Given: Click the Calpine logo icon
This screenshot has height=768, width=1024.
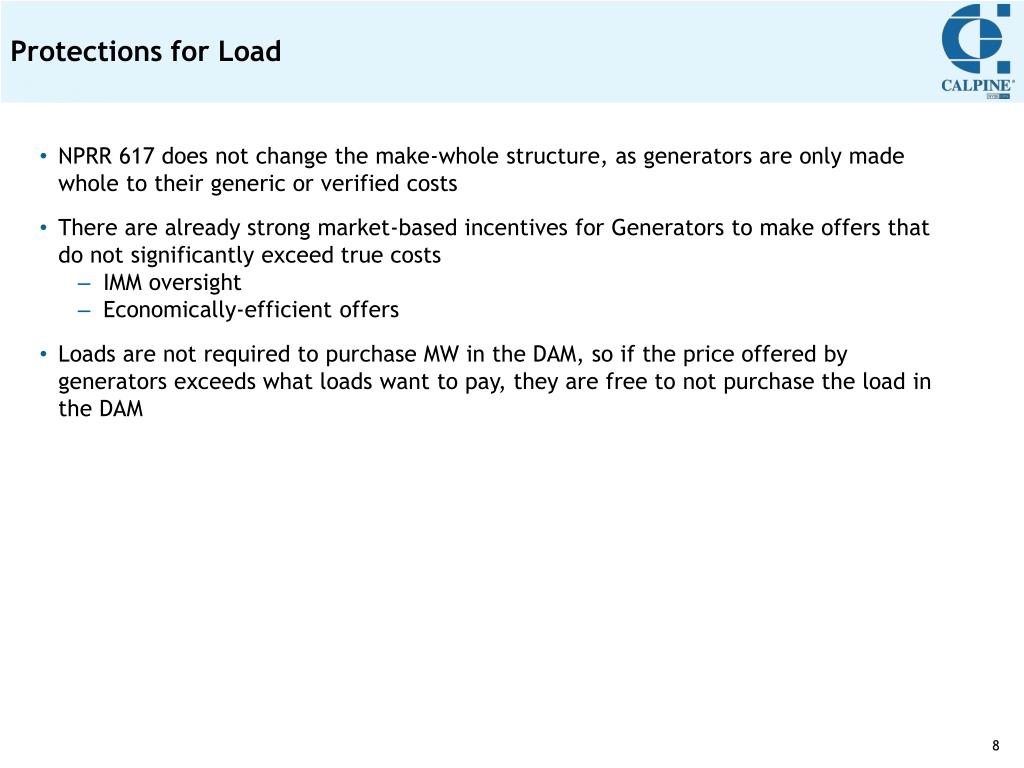Looking at the screenshot, I should click(976, 39).
